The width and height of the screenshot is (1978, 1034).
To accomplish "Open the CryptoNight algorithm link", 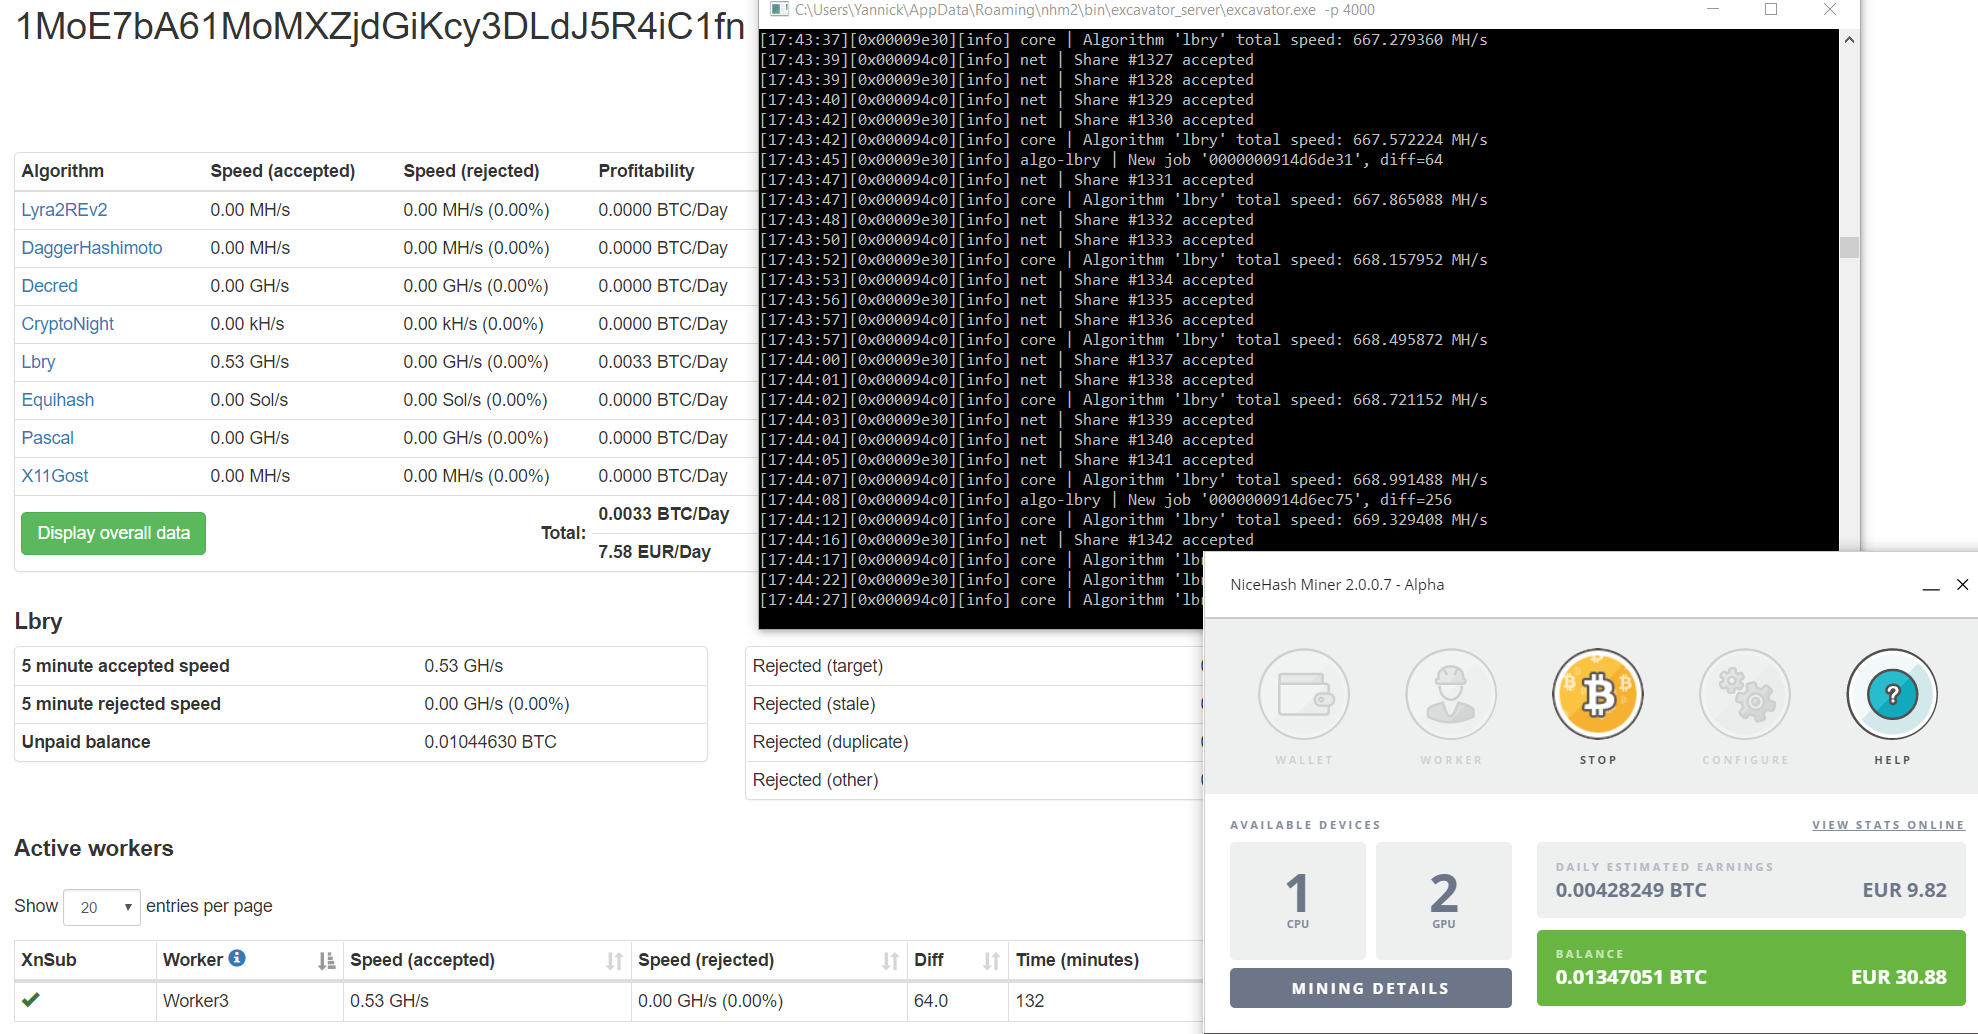I will click(x=68, y=324).
